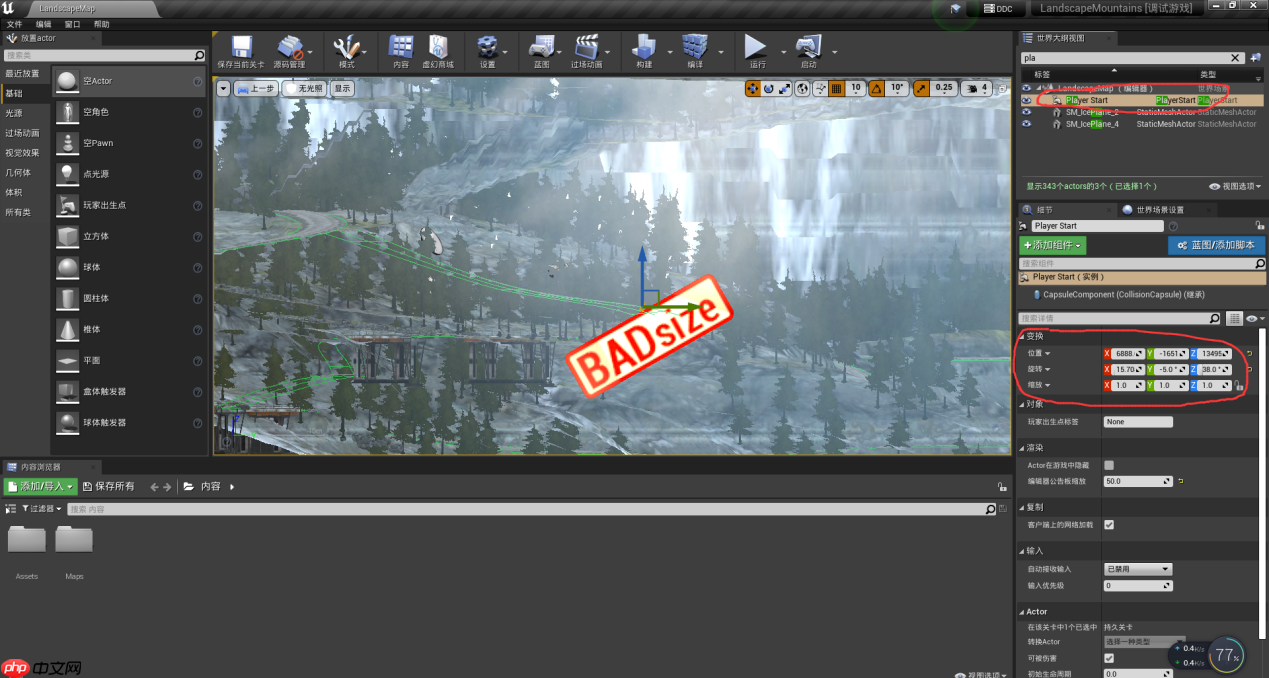This screenshot has width=1269, height=678.
Task: Uncheck 客户端上的网络加载 checkbox
Action: click(1109, 524)
